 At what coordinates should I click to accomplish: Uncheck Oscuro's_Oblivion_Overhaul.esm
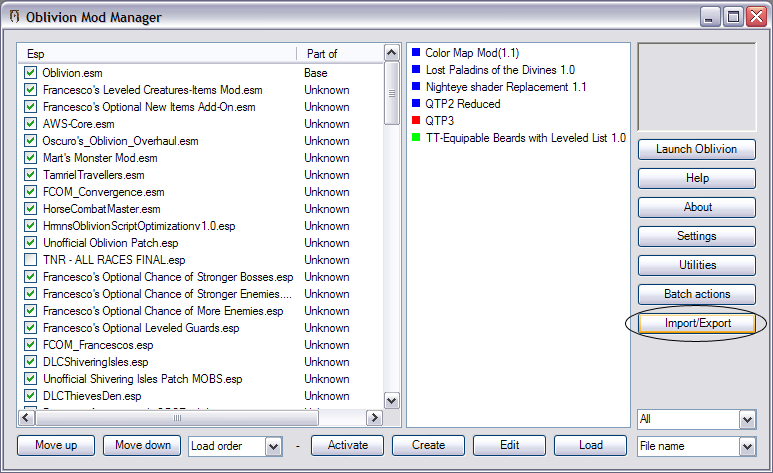(31, 141)
